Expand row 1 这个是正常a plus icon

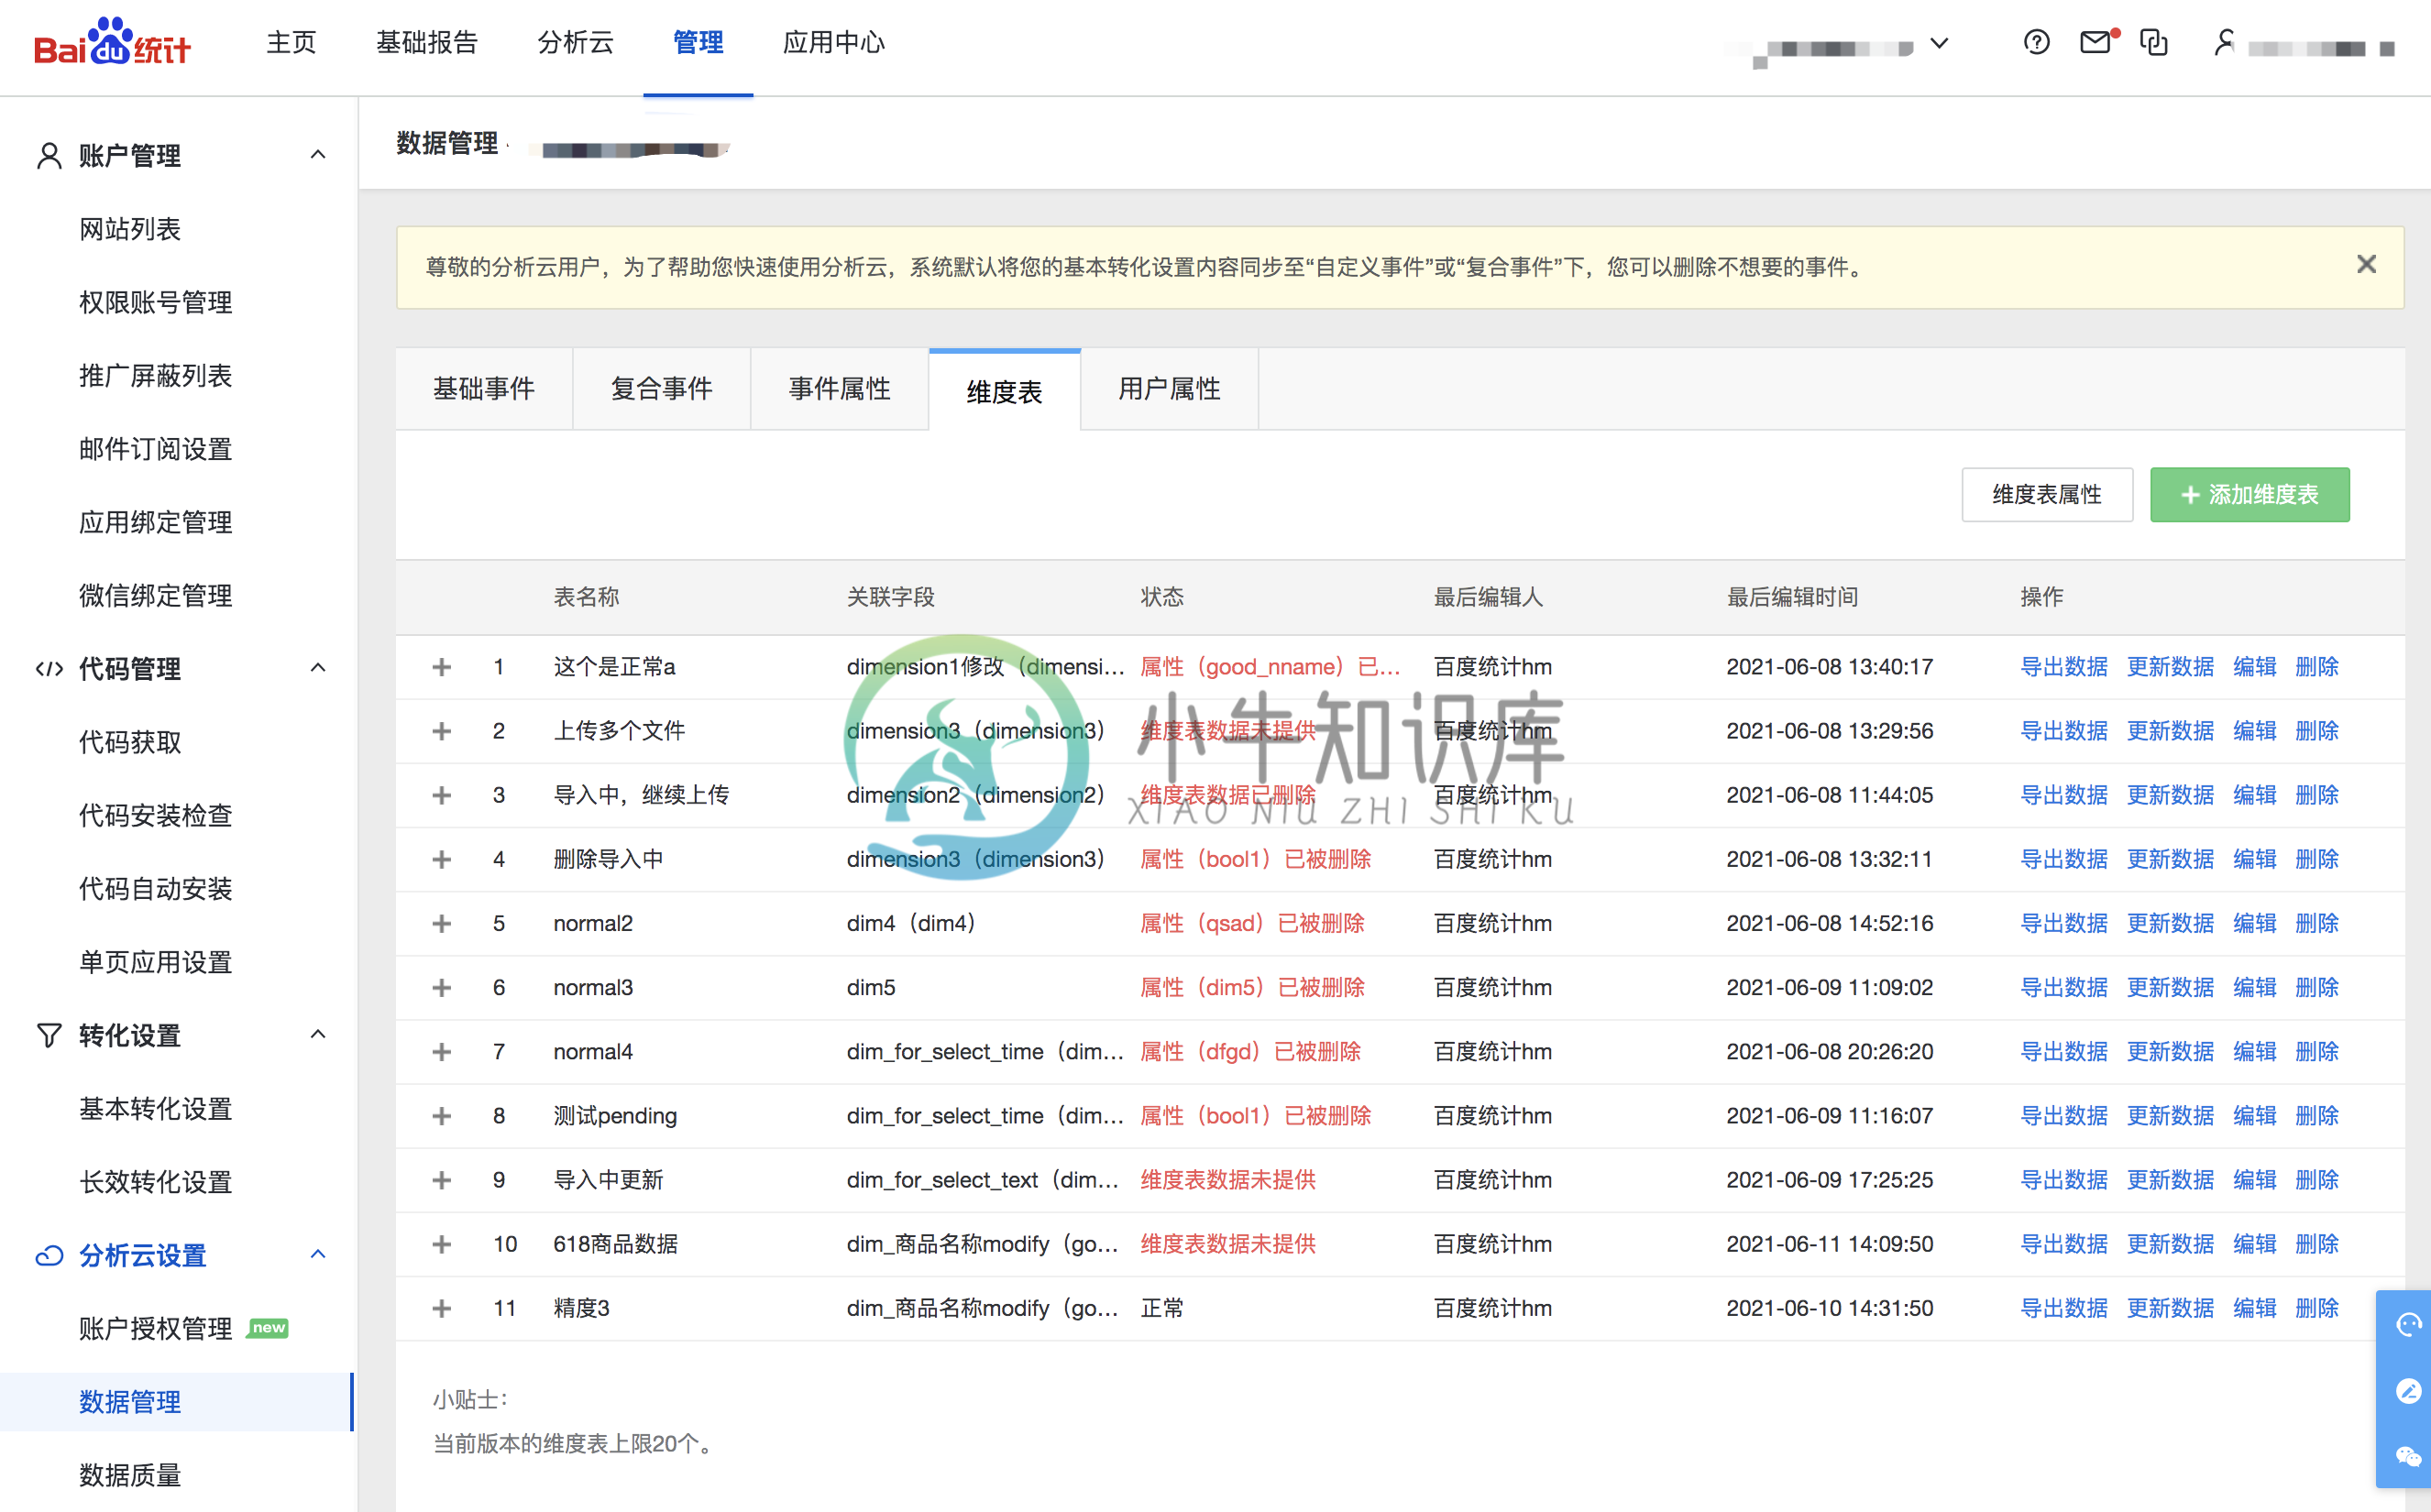click(441, 667)
